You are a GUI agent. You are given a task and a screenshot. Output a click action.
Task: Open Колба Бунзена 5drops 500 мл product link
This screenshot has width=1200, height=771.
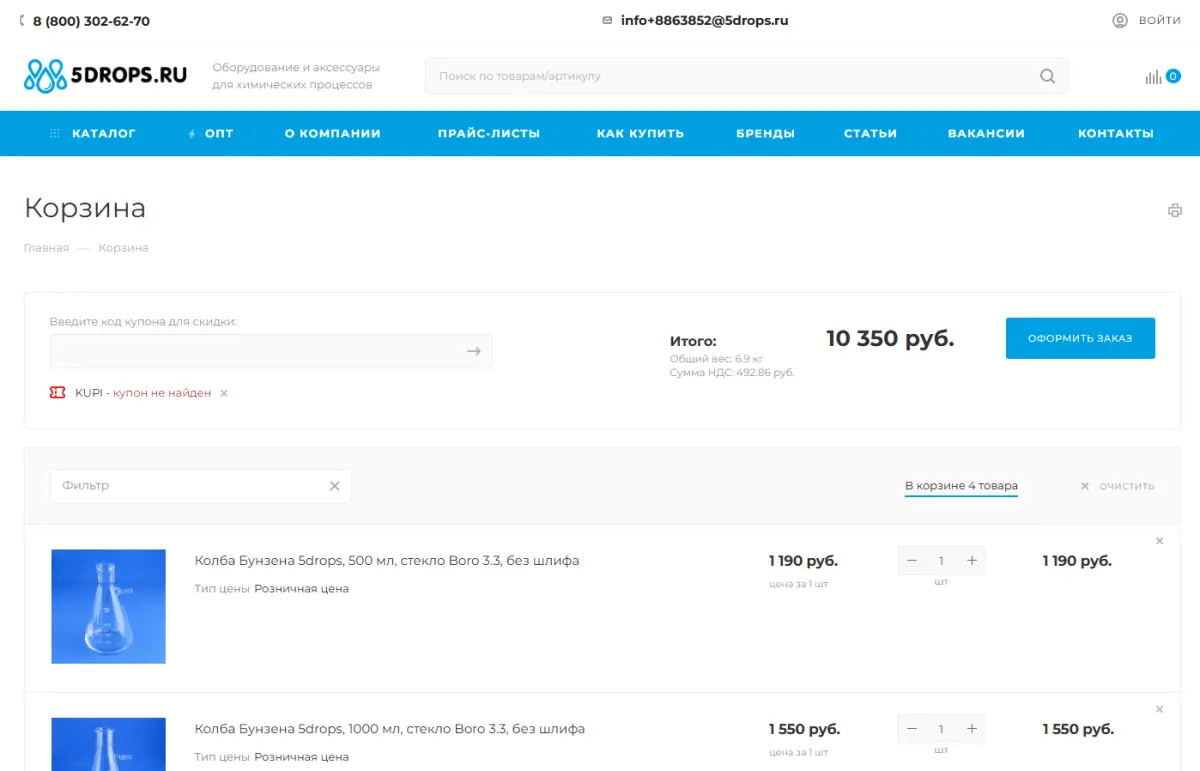click(387, 561)
